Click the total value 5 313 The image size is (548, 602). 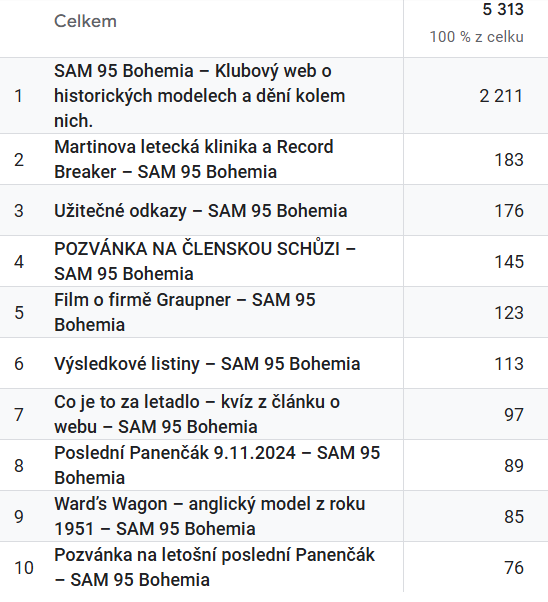click(x=503, y=9)
